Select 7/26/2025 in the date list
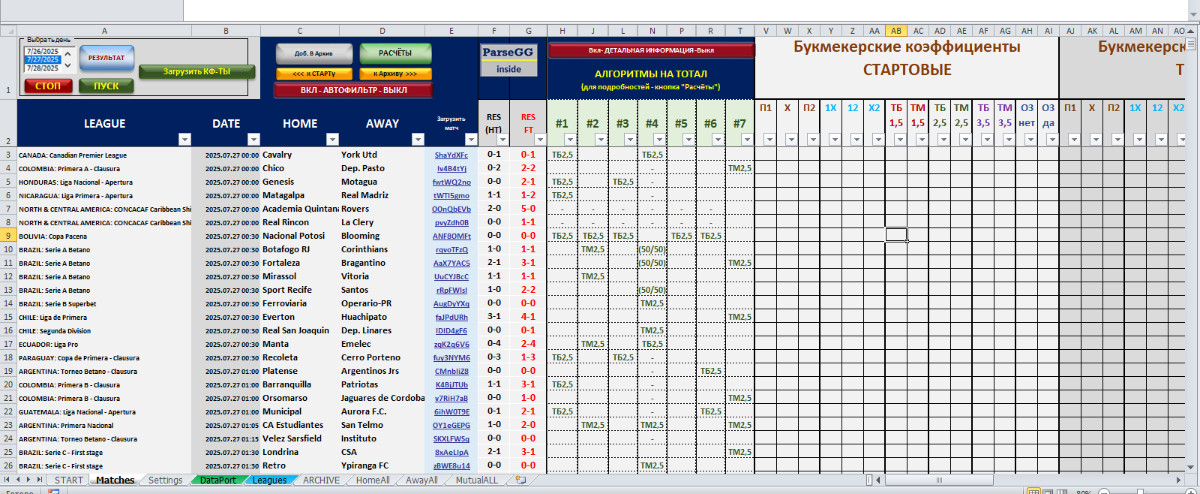Viewport: 1200px width, 494px height. coord(41,50)
